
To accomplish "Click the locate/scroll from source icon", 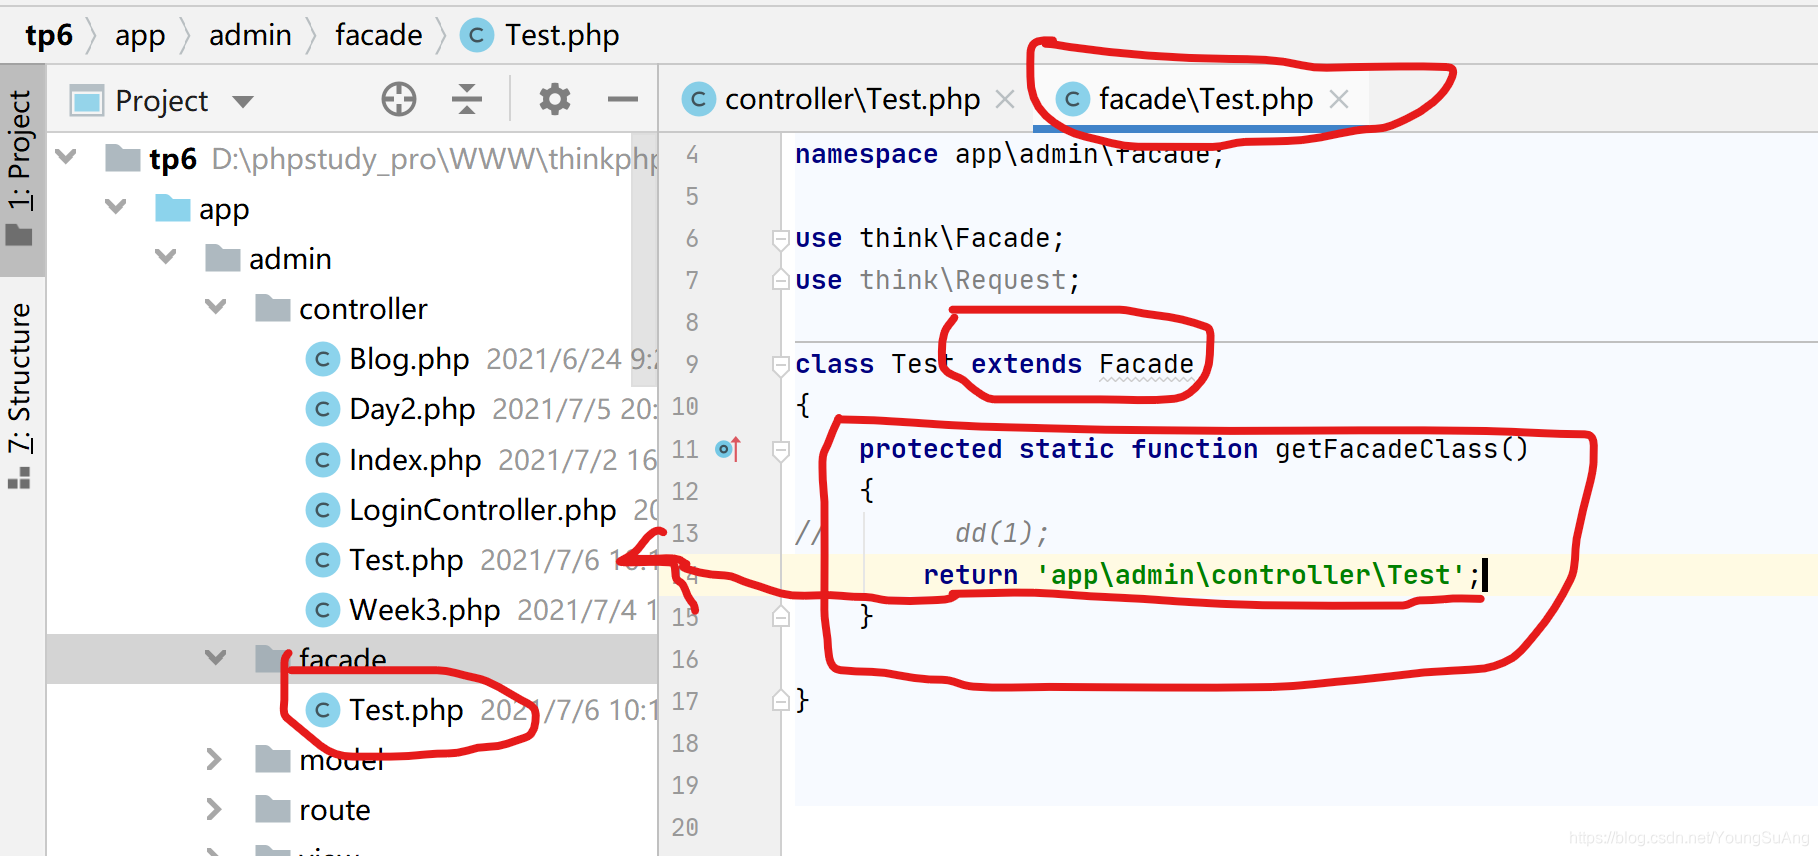I will [x=398, y=99].
